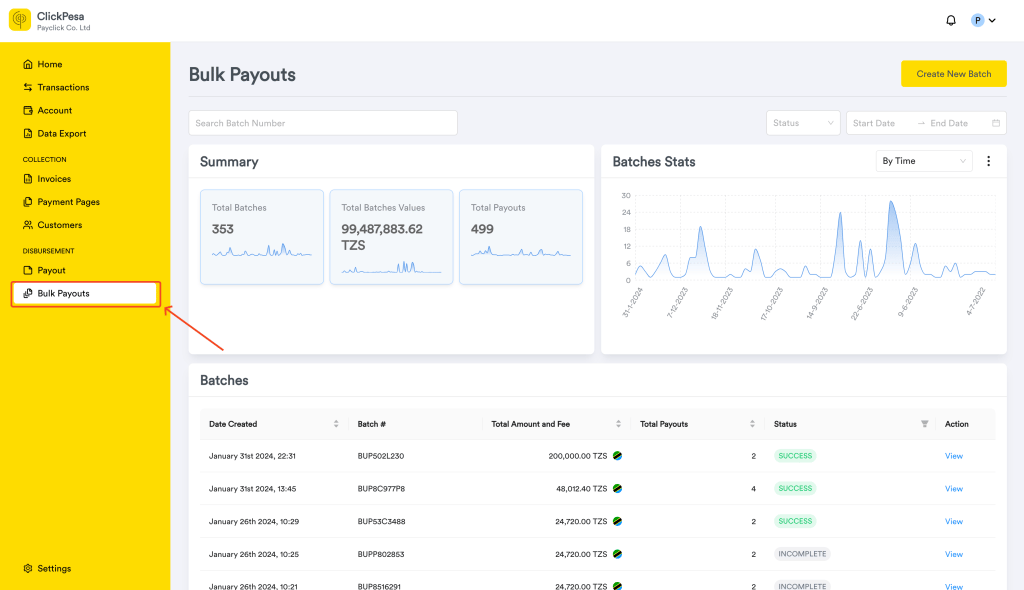Viewport: 1024px width, 590px height.
Task: Click the End Date field
Action: point(949,123)
